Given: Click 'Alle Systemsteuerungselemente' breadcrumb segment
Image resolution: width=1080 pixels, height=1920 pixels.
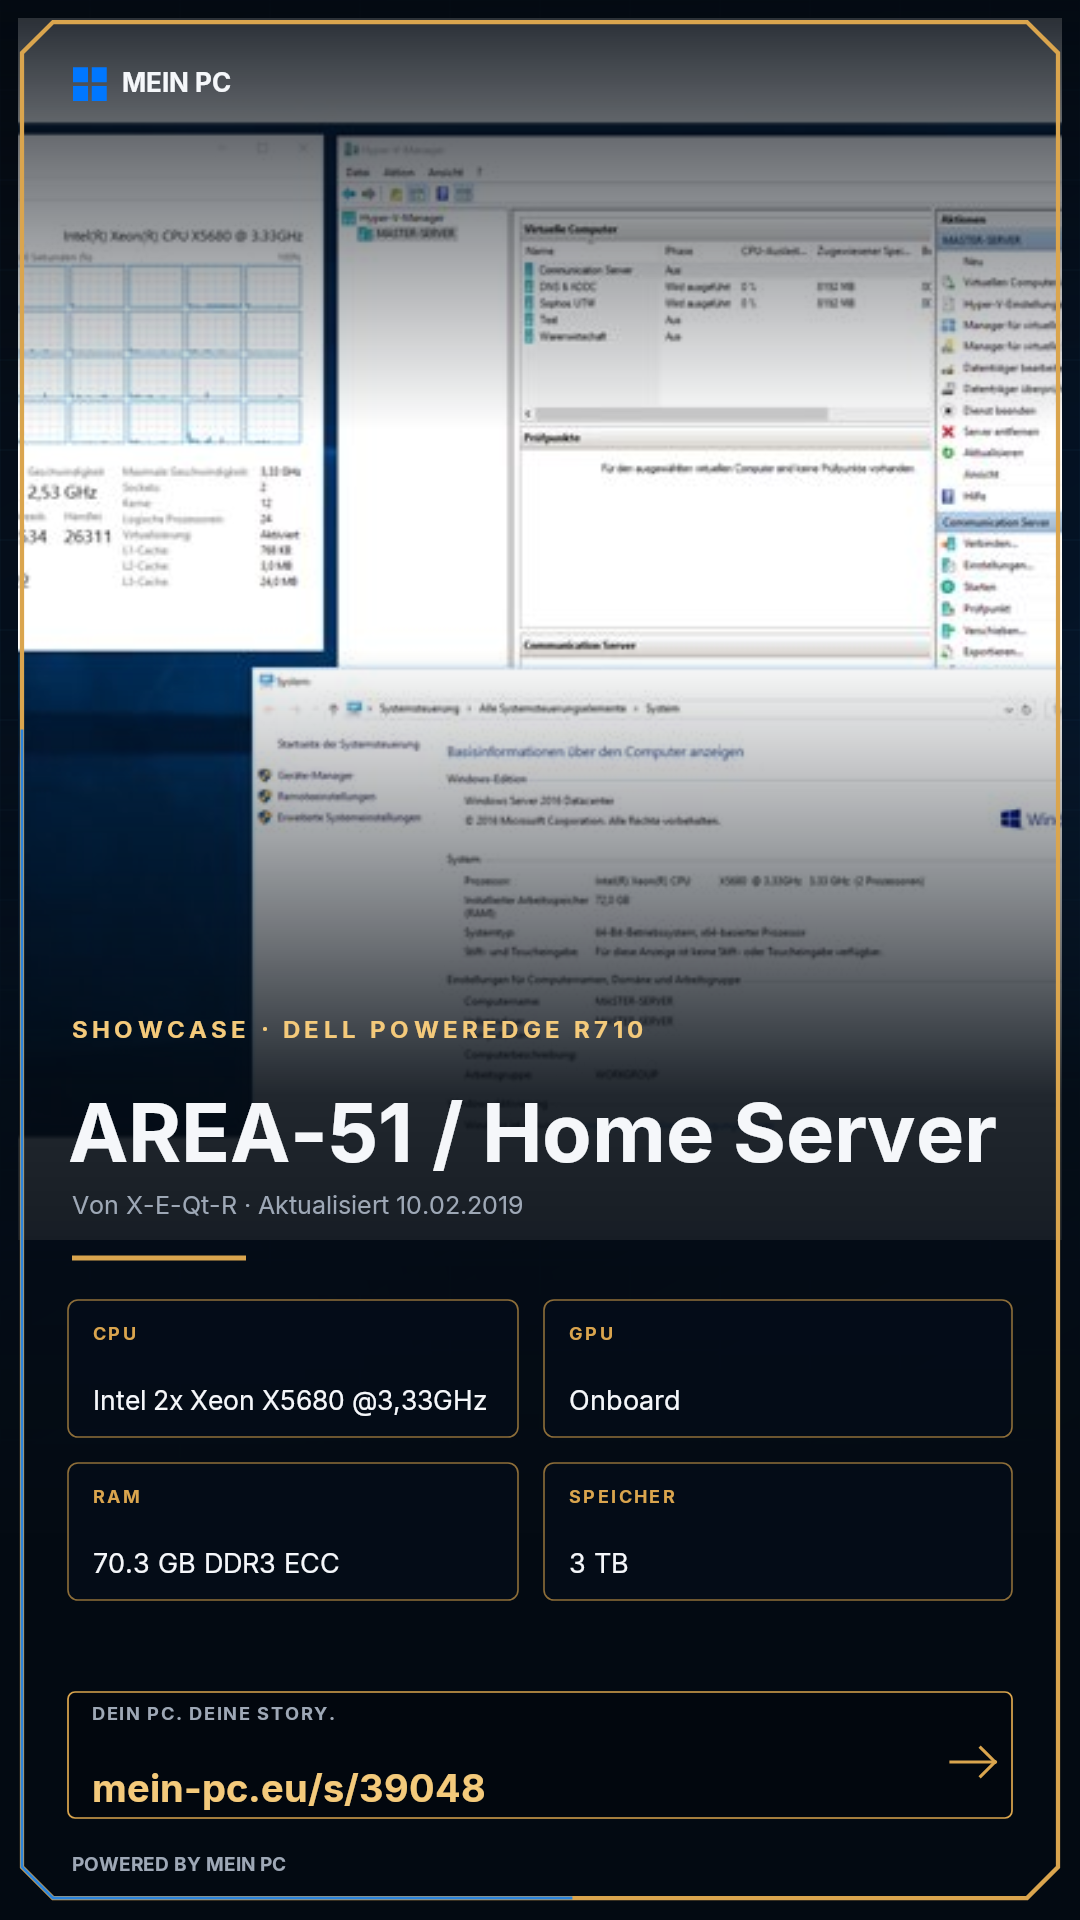Looking at the screenshot, I should point(552,708).
